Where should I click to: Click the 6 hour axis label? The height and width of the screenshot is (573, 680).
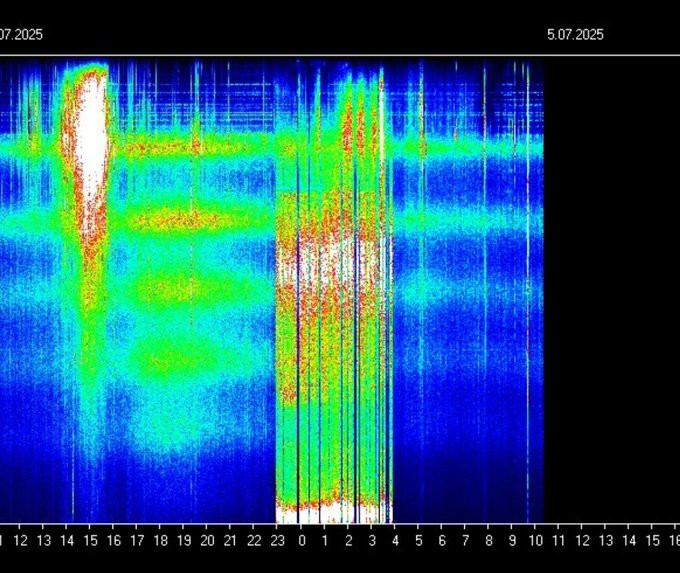click(442, 541)
